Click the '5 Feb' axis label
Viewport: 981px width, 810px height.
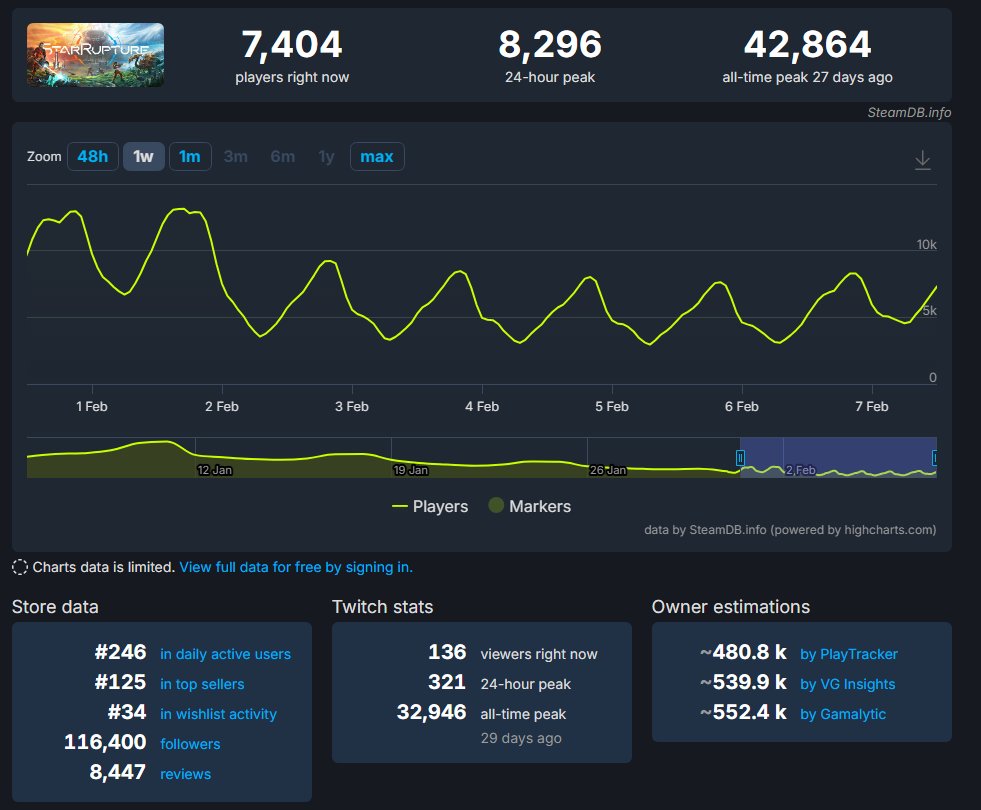[x=612, y=407]
